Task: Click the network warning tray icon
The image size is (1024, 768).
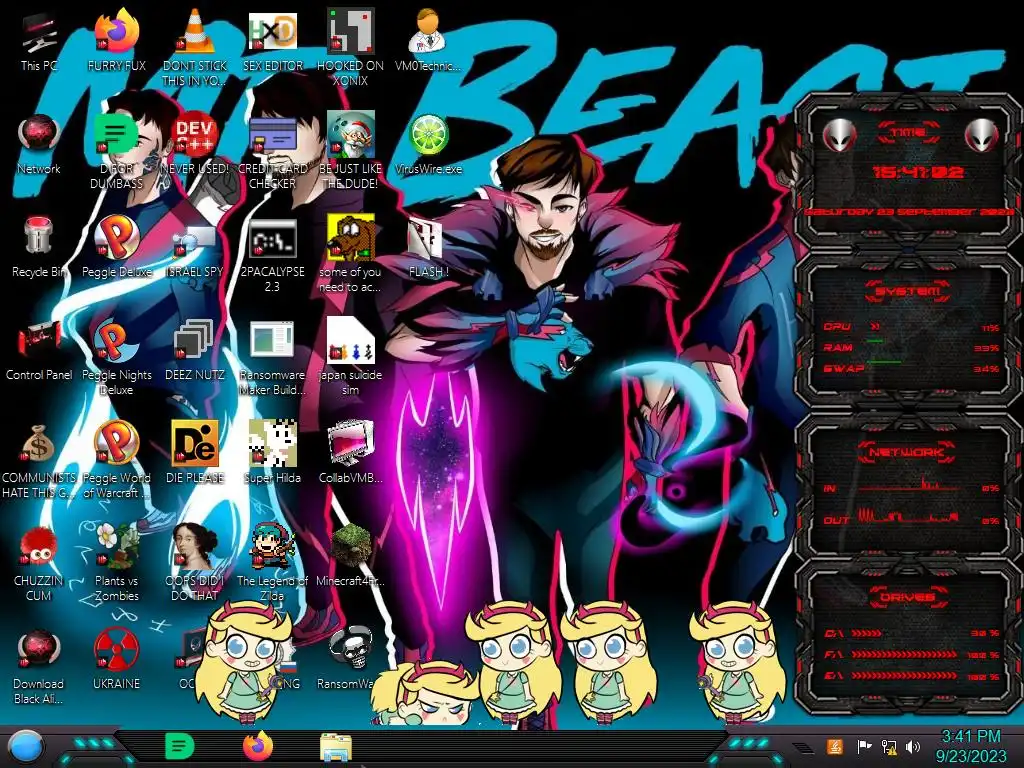Action: click(889, 746)
